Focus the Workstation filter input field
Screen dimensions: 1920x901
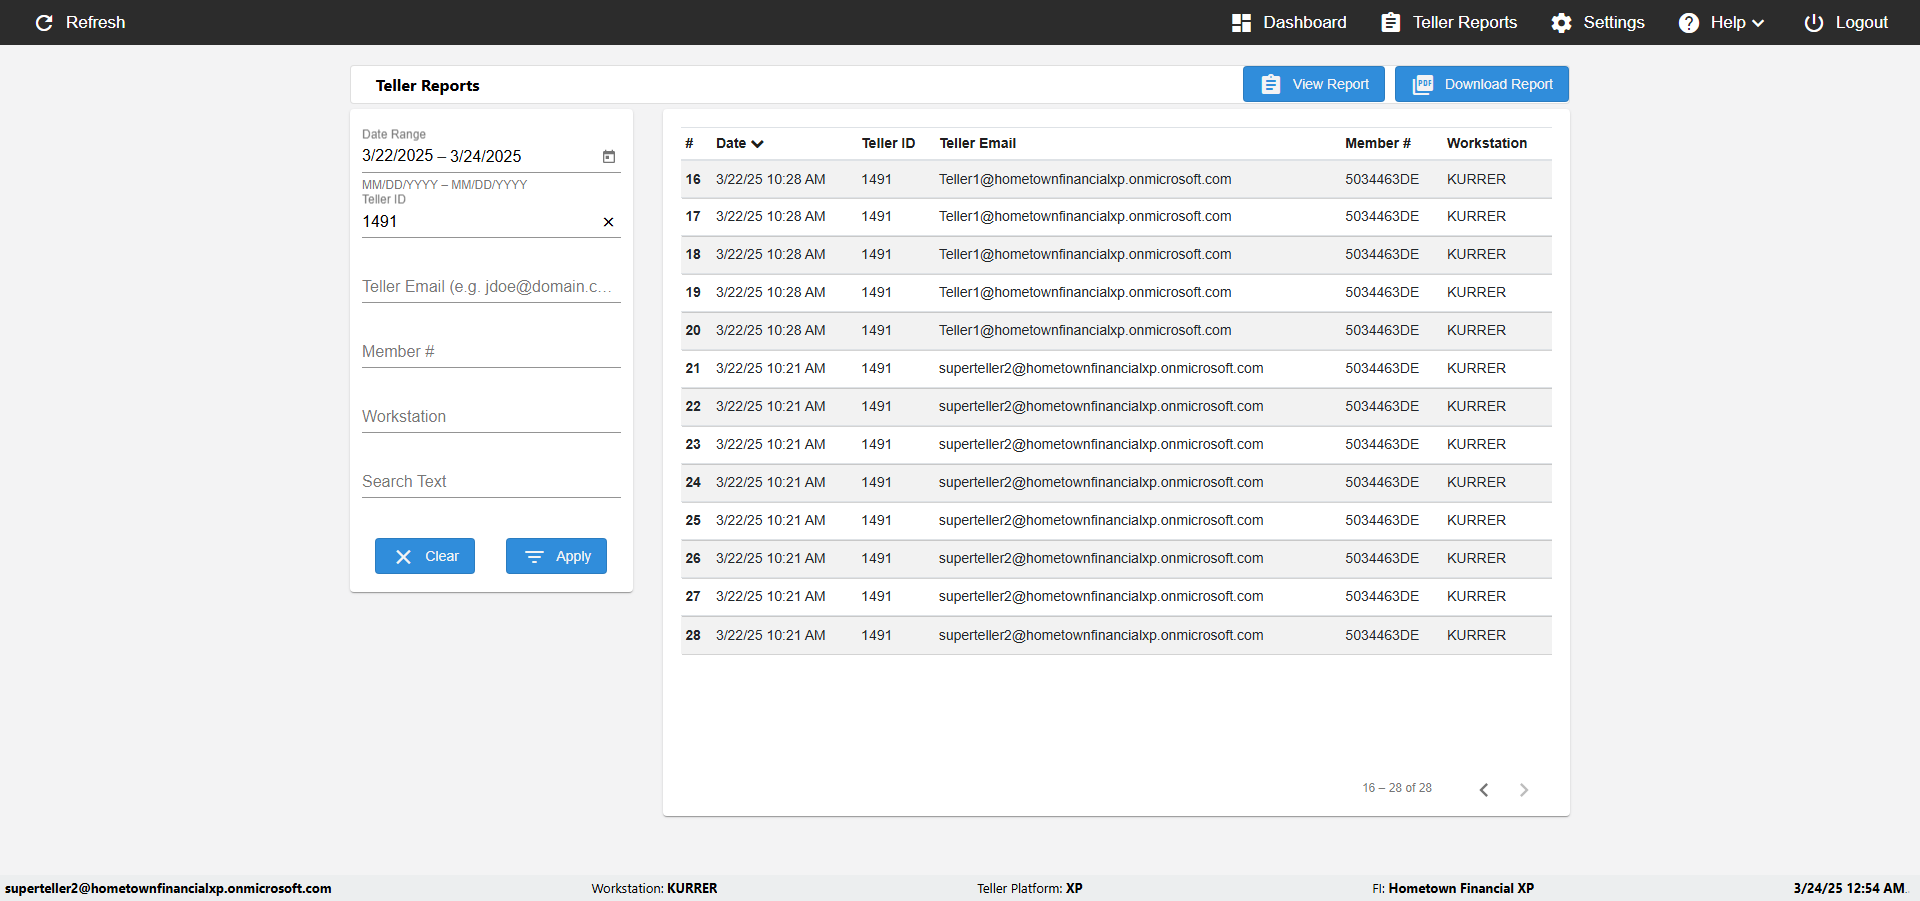coord(491,417)
